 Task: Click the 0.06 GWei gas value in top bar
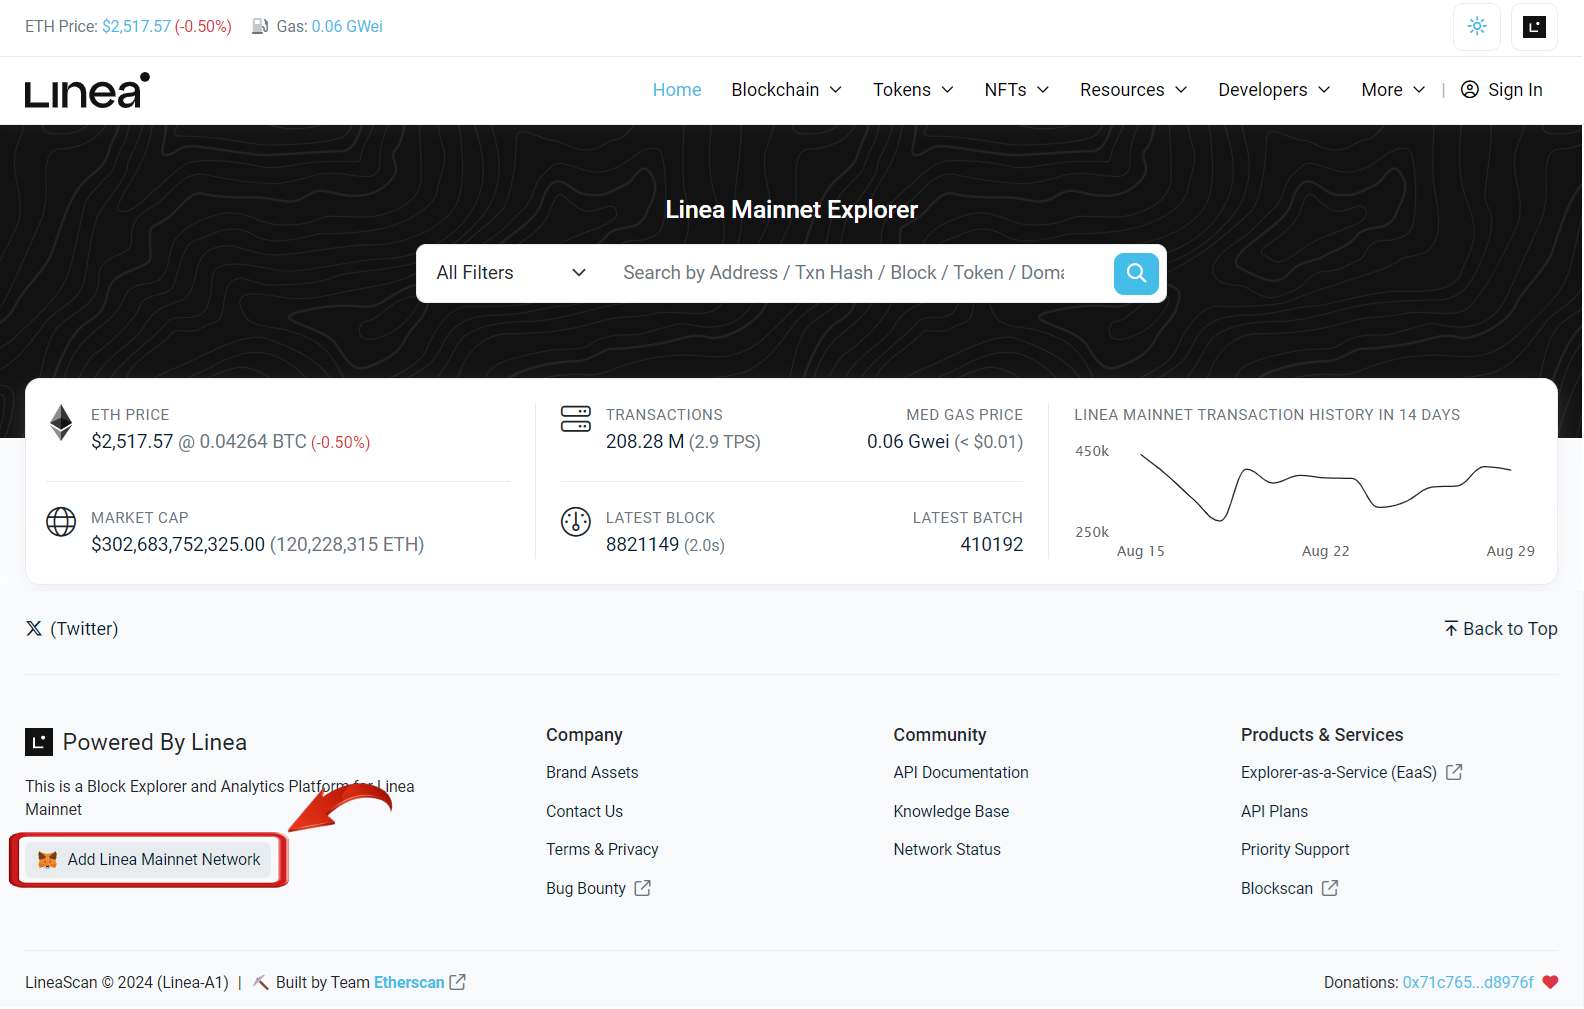347,26
